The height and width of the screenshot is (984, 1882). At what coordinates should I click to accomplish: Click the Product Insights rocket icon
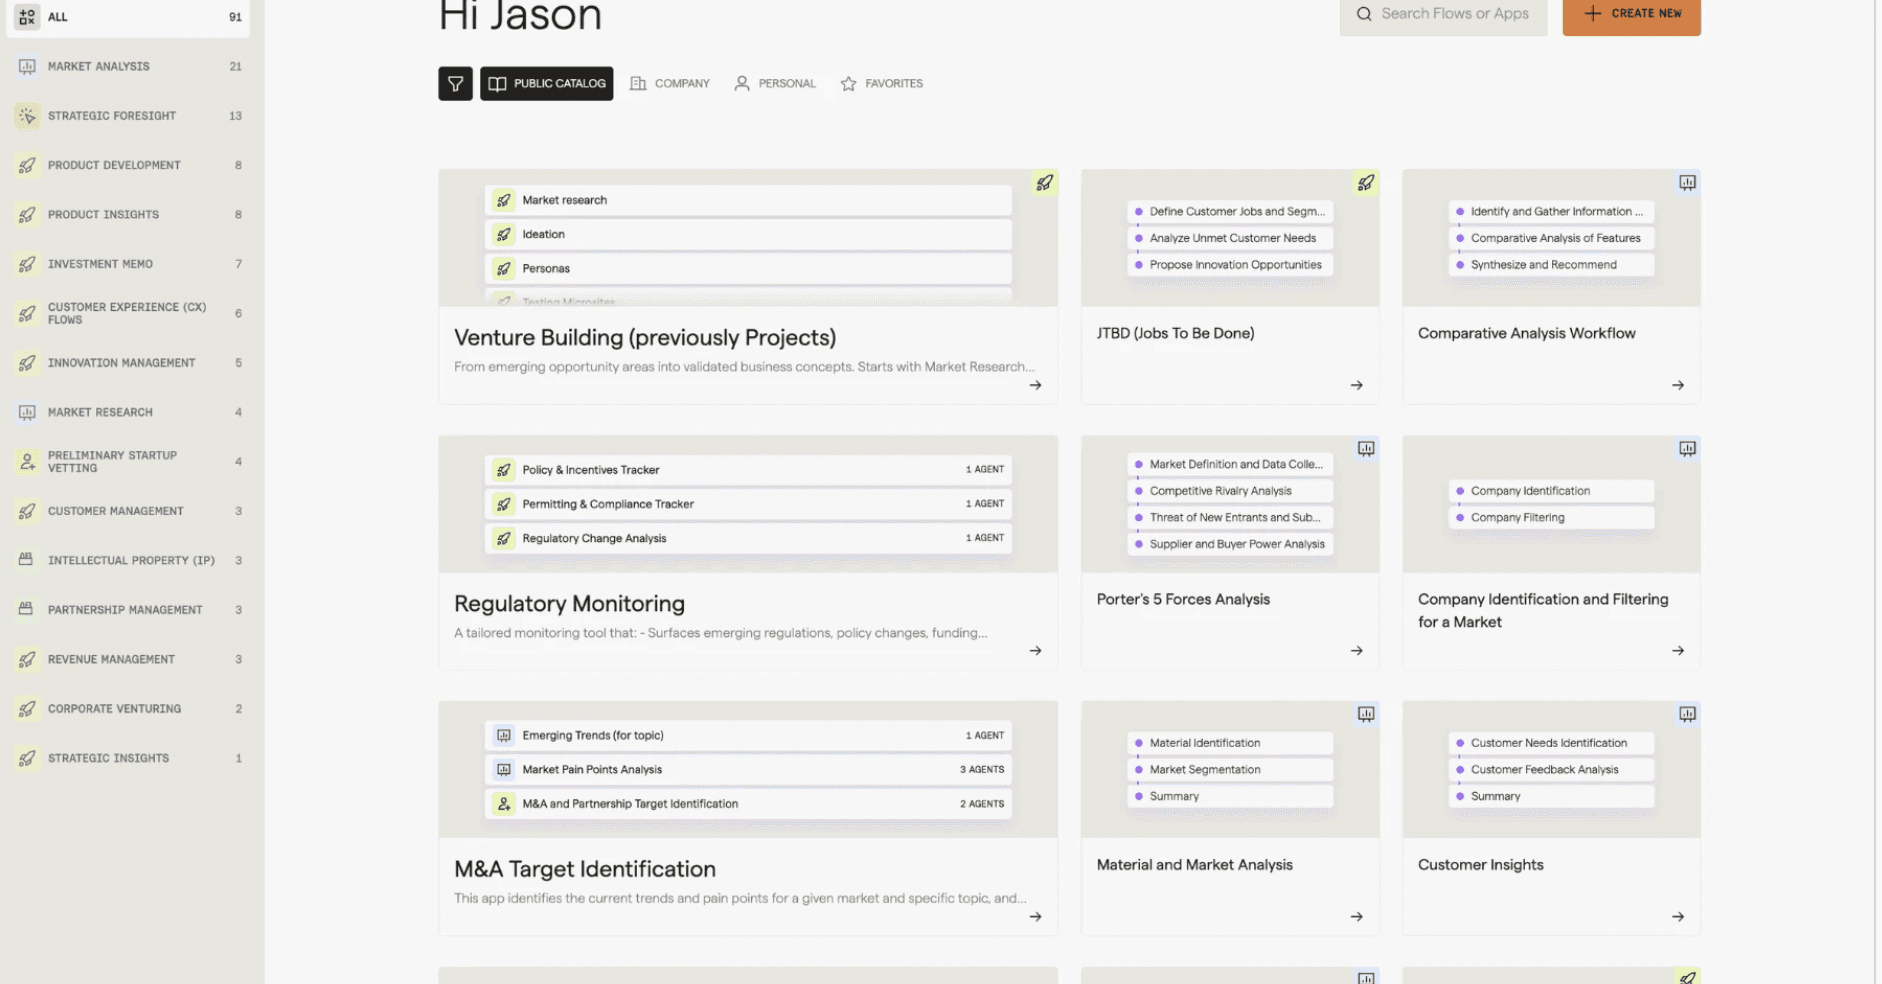27,215
